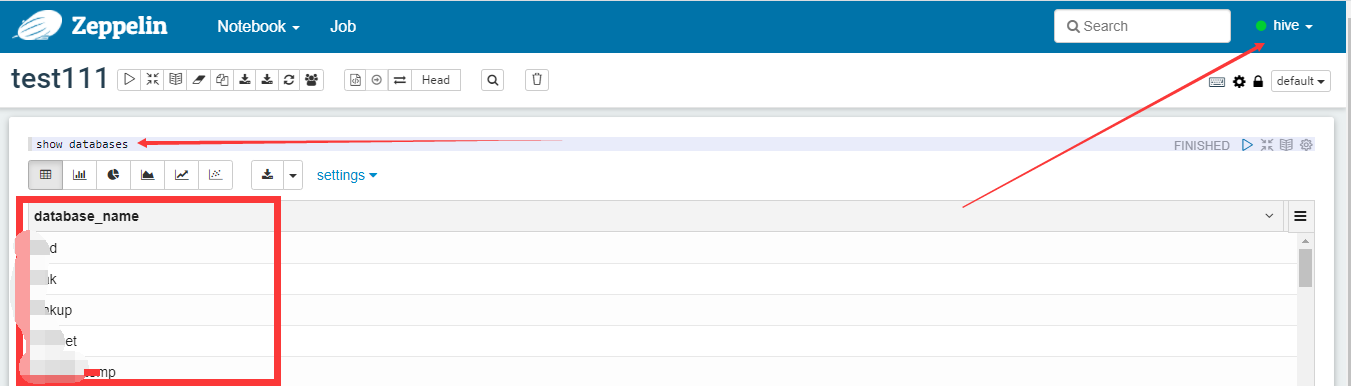Open the default layout mode dropdown
The width and height of the screenshot is (1351, 386).
click(x=1301, y=81)
